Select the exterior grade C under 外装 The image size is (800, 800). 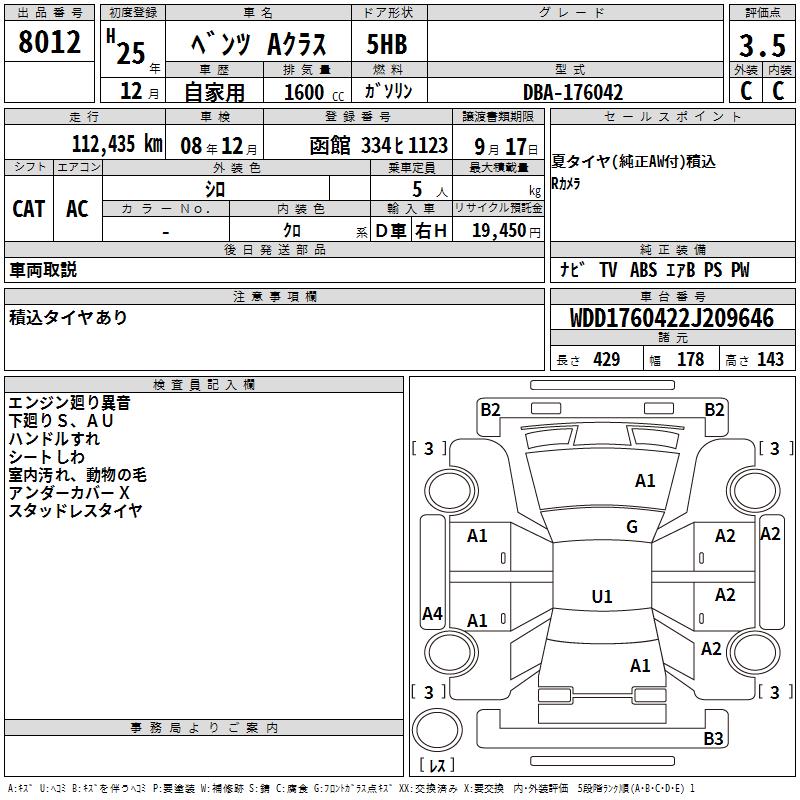746,91
